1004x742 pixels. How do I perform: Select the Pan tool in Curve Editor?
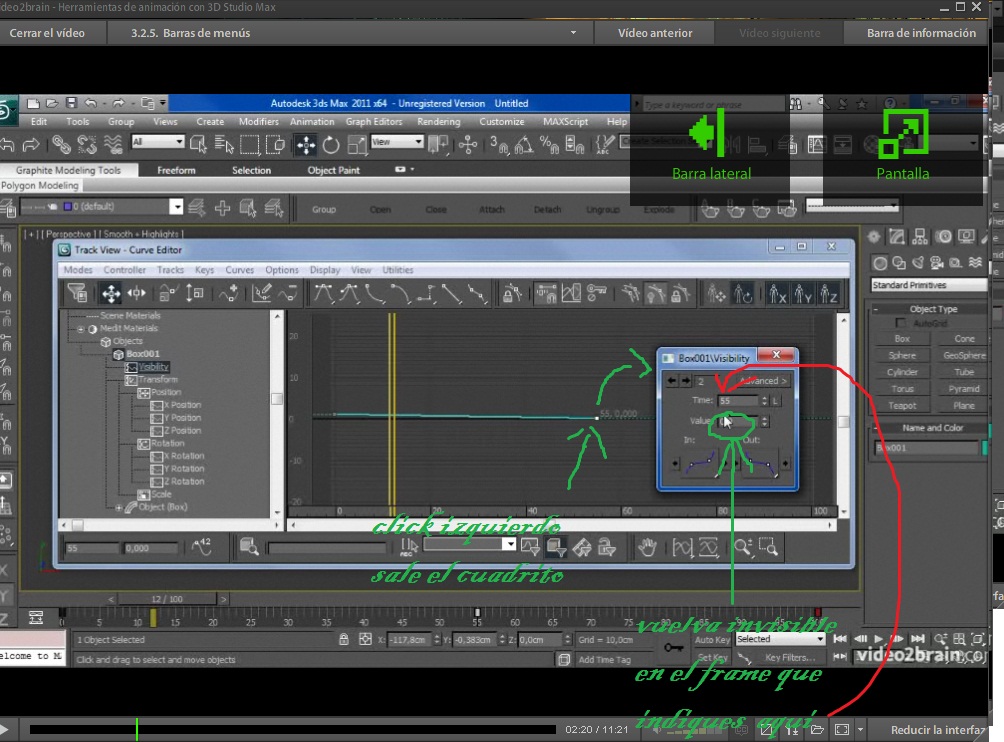tap(647, 547)
